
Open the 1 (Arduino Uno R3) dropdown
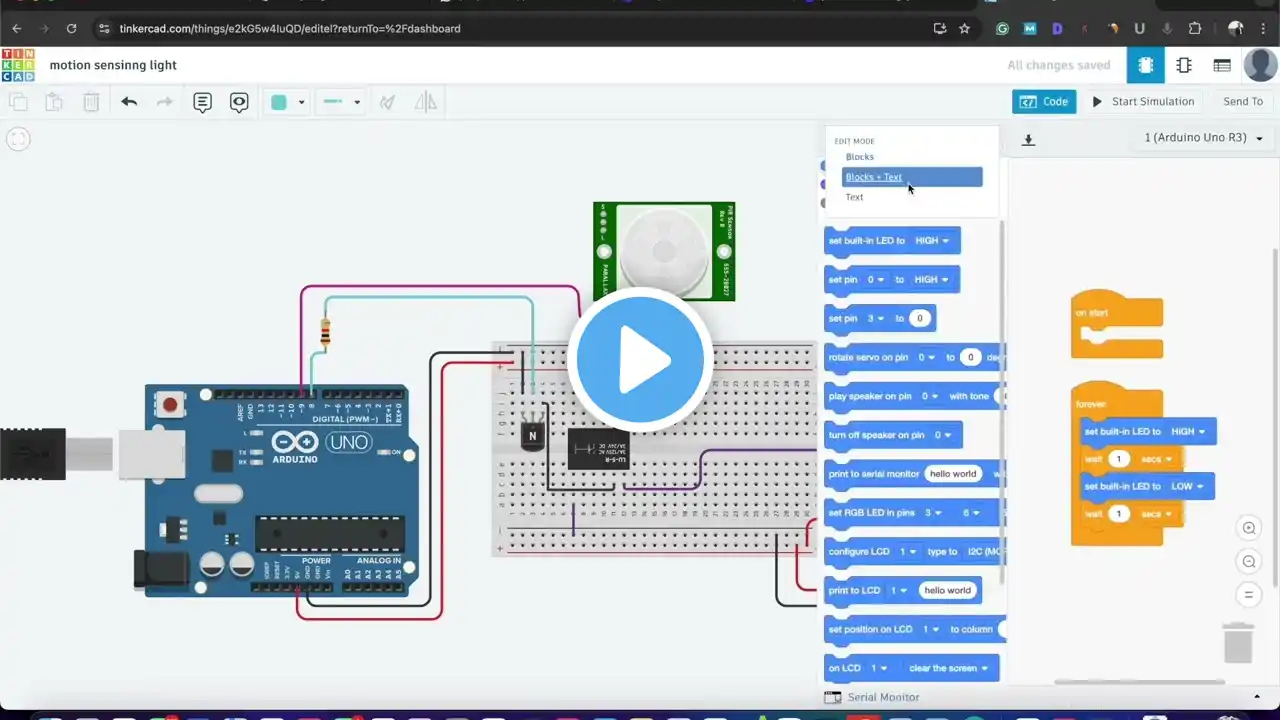[1204, 138]
